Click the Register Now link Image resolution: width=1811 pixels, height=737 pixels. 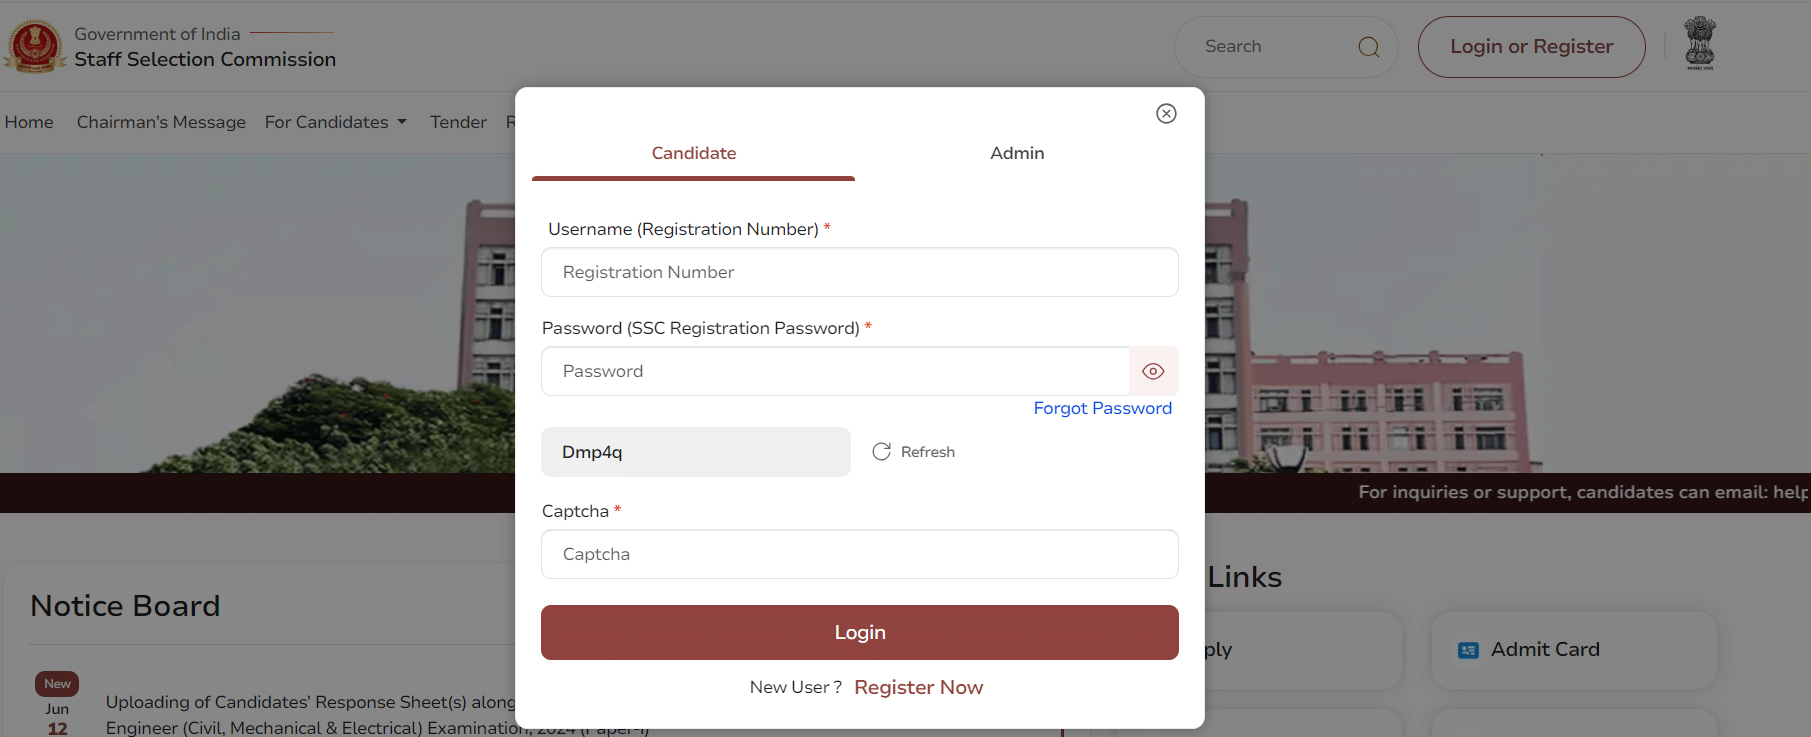click(x=918, y=687)
